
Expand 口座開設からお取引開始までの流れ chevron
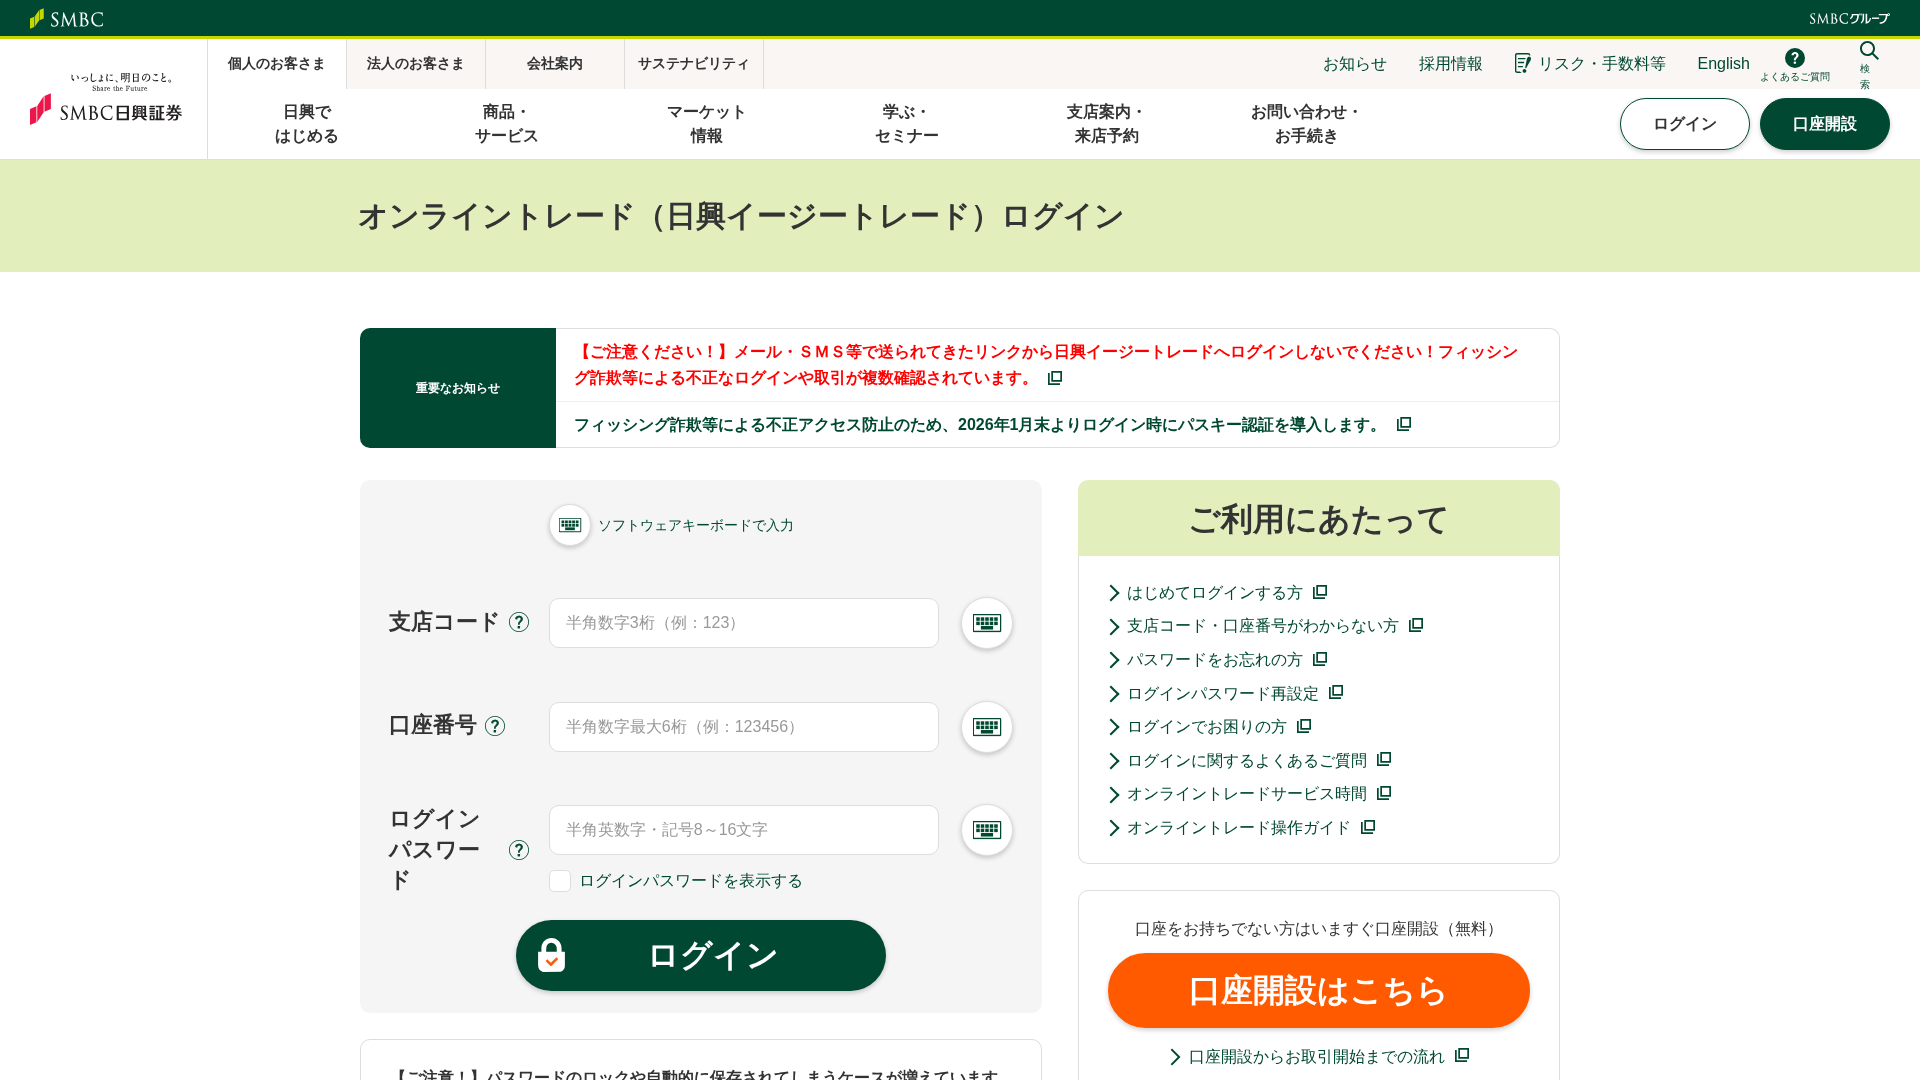coord(1174,1056)
